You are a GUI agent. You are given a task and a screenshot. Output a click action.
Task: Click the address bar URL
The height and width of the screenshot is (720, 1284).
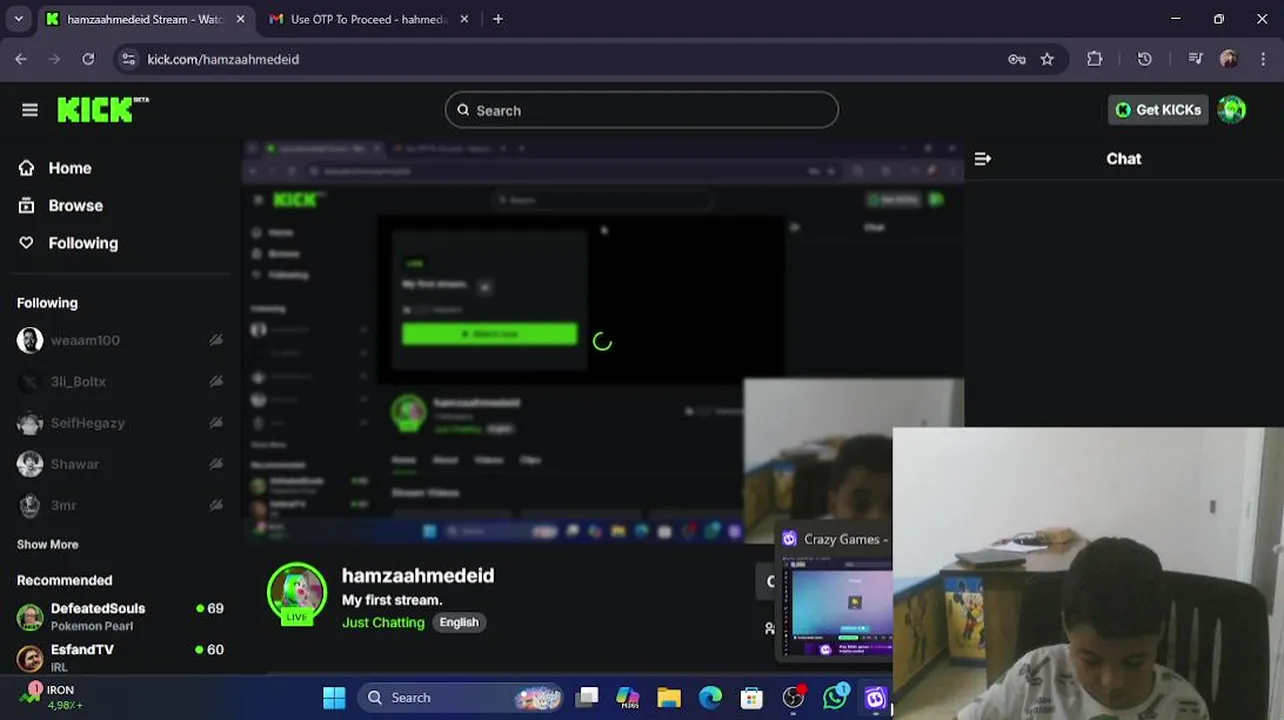pos(223,59)
